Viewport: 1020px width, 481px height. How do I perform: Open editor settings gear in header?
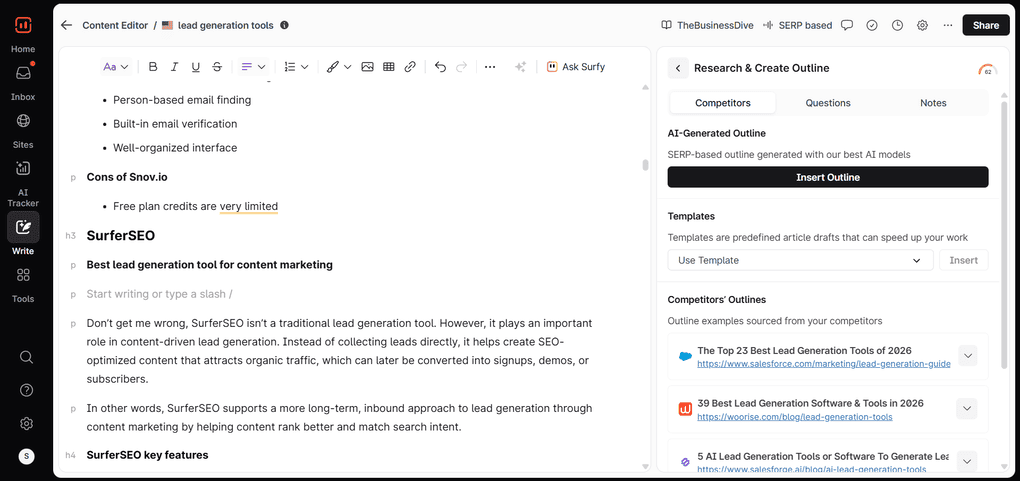click(922, 25)
